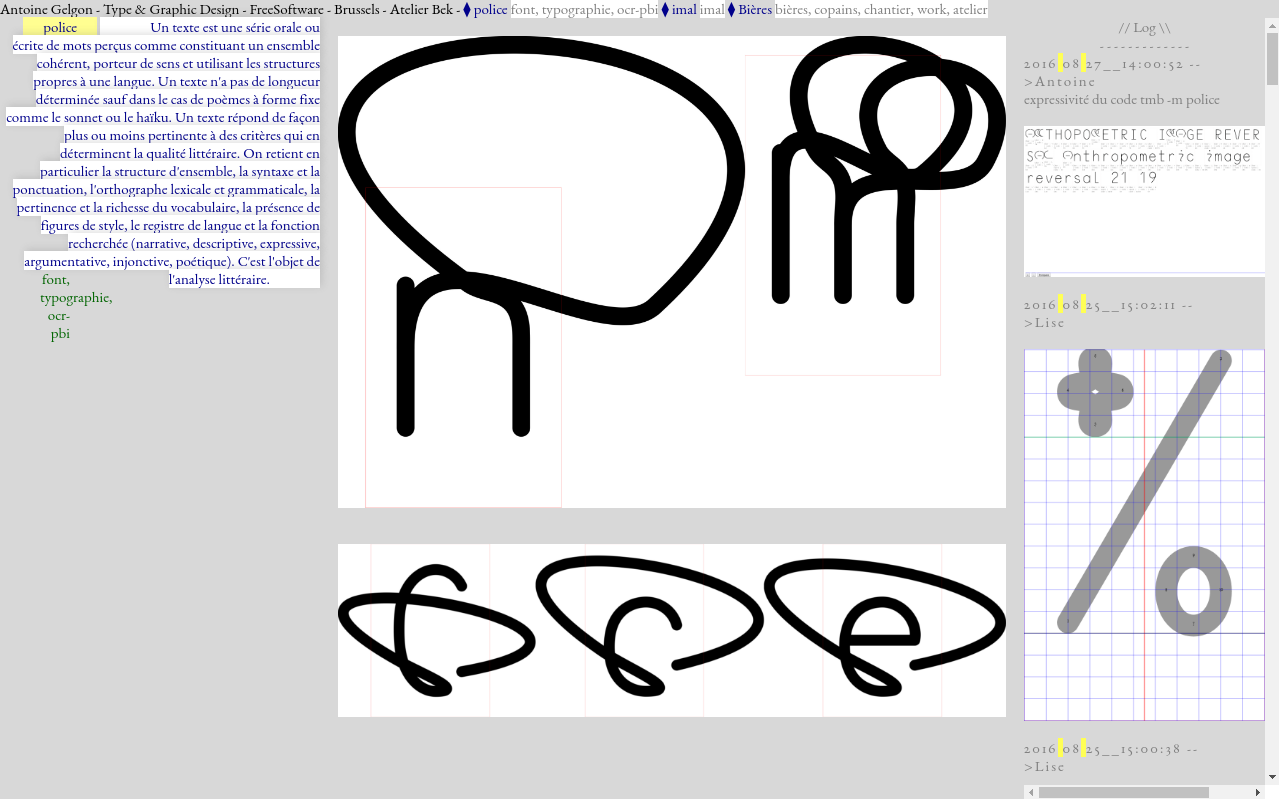Click the vertical scrollbar up arrow
1279x799 pixels.
[x=1272, y=26]
